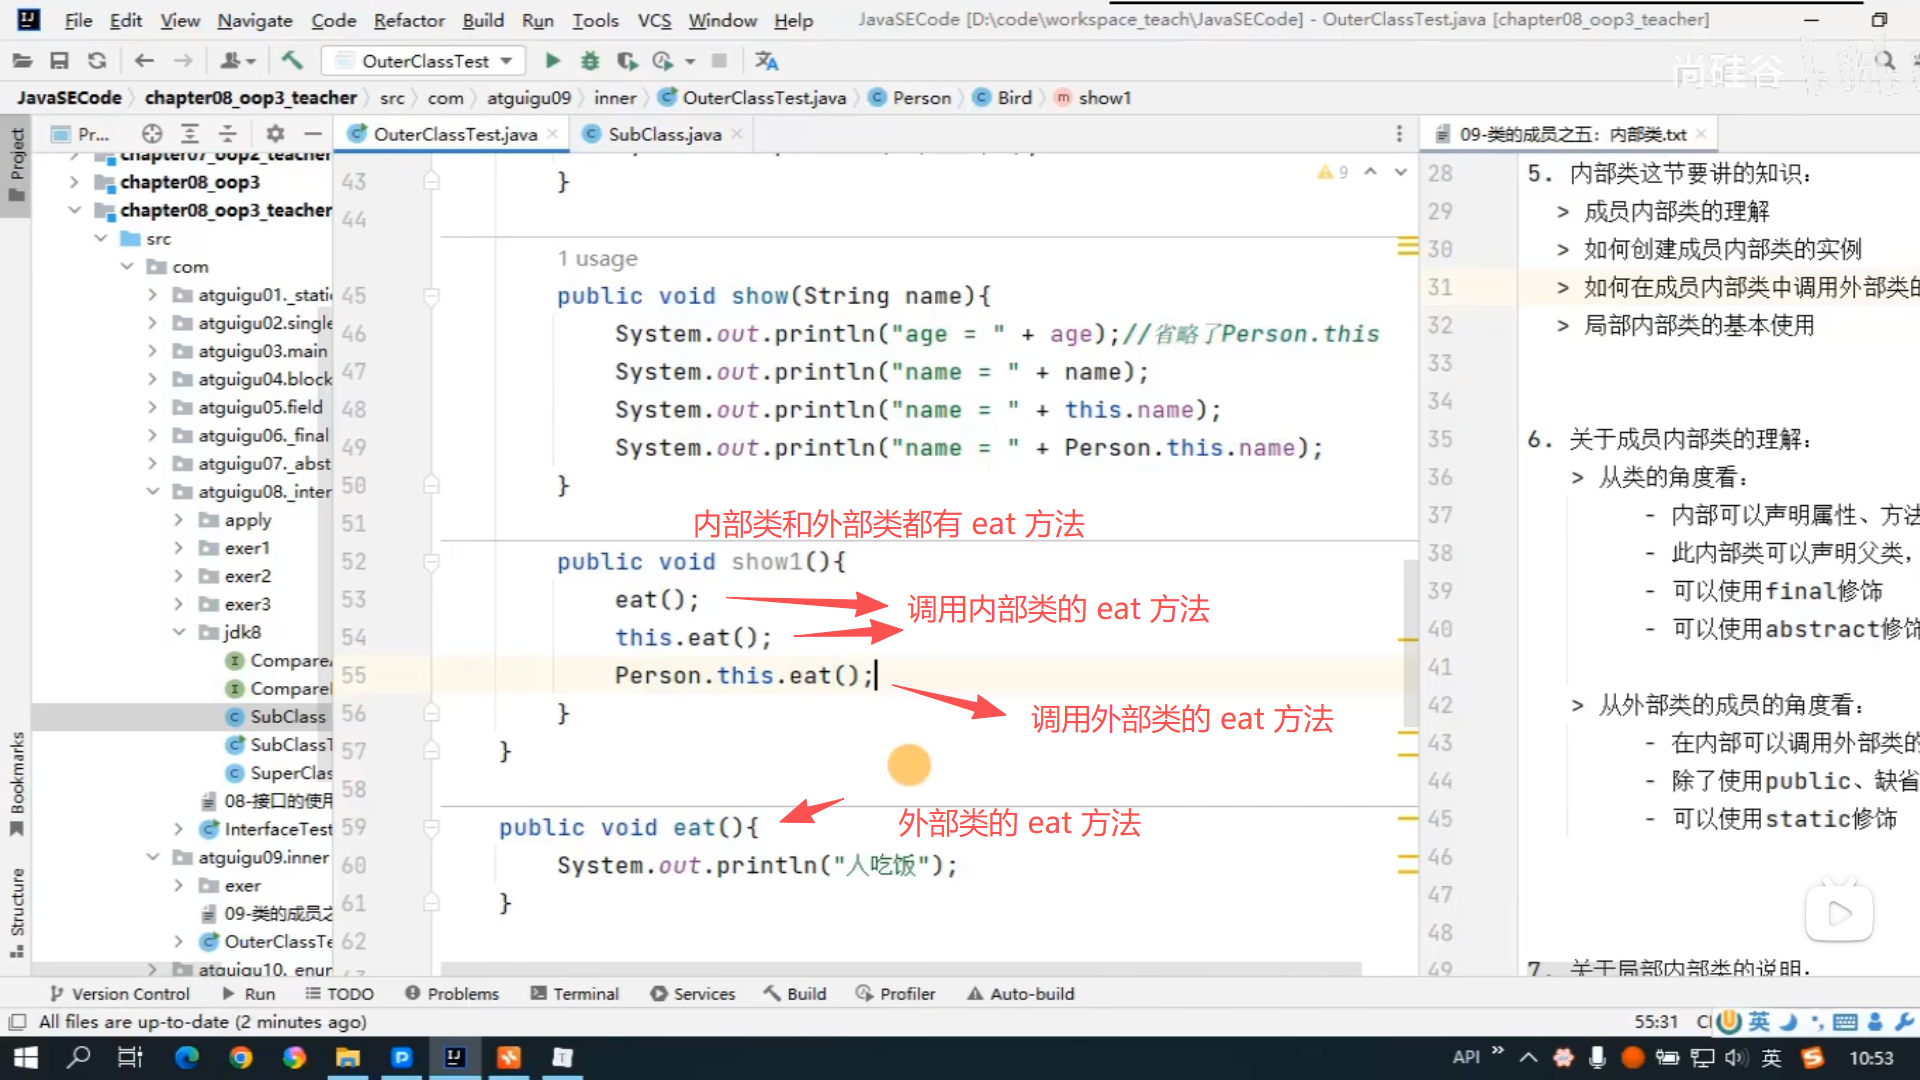Open Project panel settings gear
Screen dimensions: 1920x1080
coord(275,134)
